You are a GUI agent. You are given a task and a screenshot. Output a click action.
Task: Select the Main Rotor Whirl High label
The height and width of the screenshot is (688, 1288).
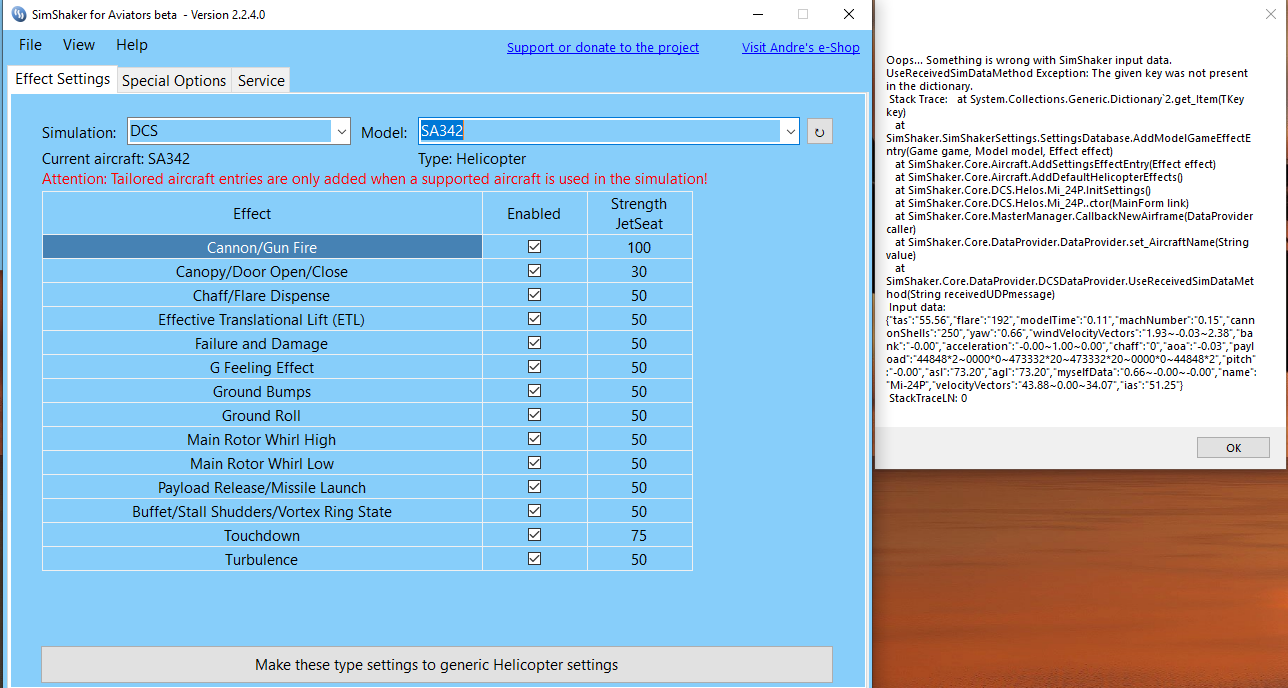(x=262, y=440)
